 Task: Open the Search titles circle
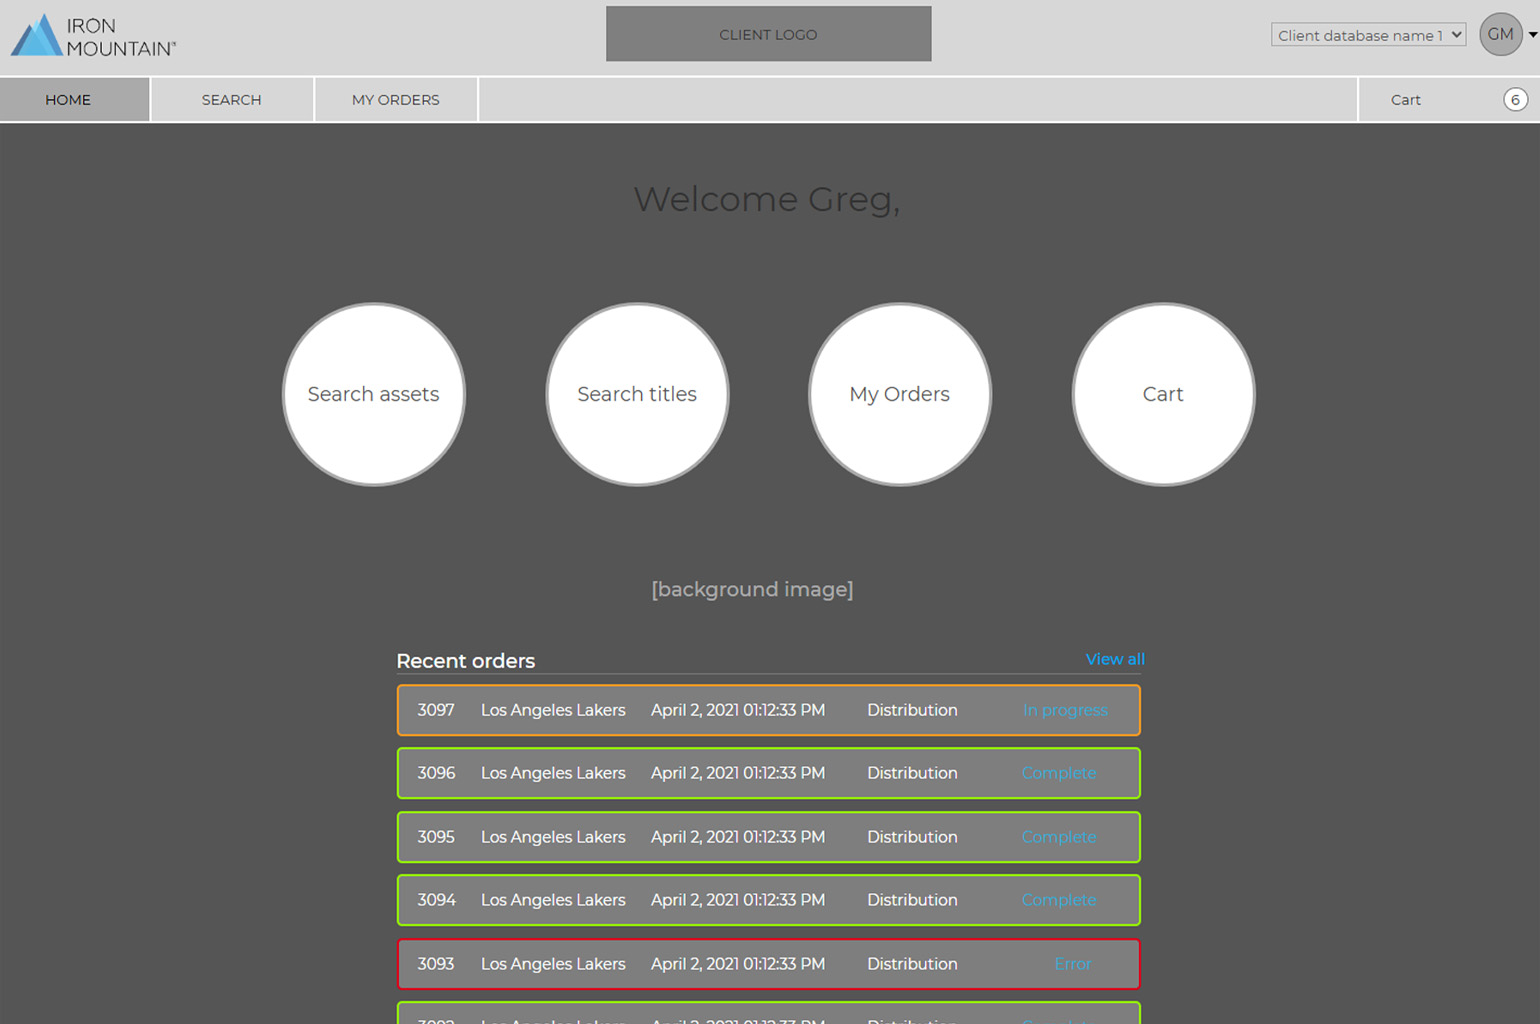point(637,395)
